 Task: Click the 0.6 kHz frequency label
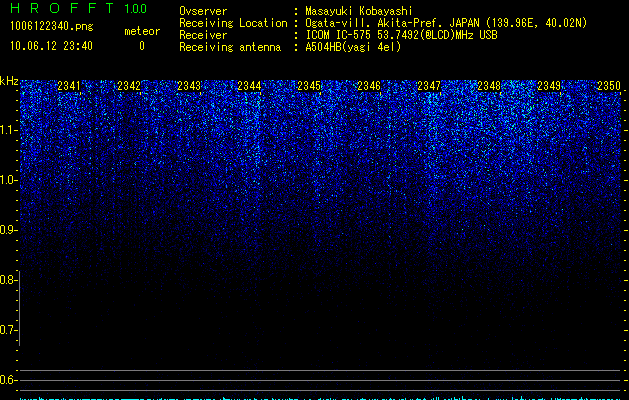point(9,380)
